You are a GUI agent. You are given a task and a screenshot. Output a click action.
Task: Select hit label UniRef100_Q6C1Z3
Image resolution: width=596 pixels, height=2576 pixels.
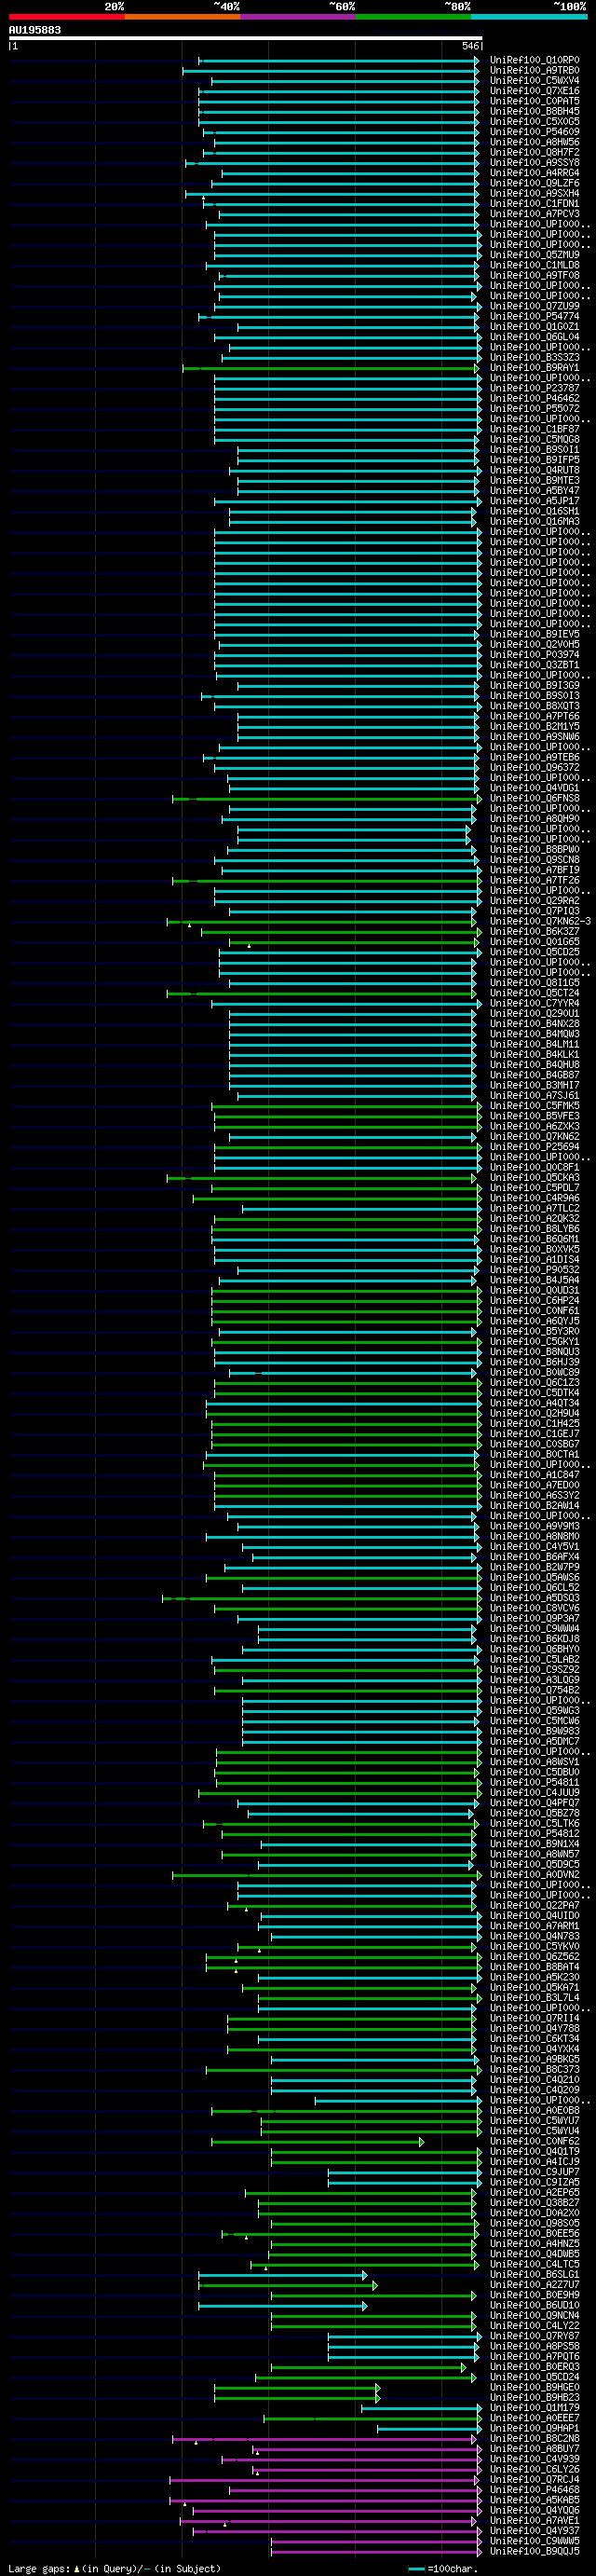(x=534, y=1382)
